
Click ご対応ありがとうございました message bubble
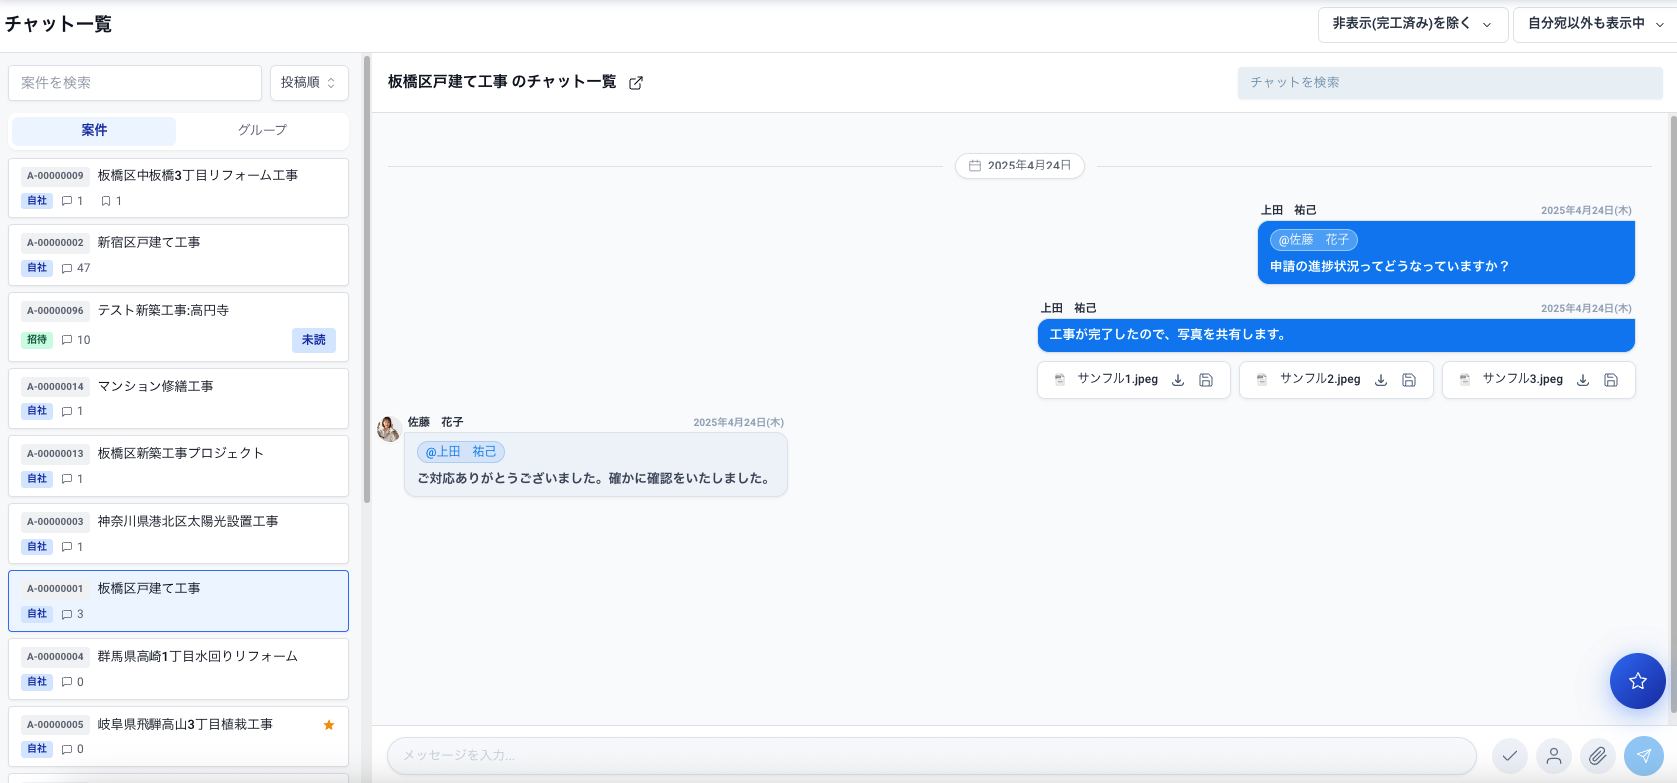(x=596, y=465)
